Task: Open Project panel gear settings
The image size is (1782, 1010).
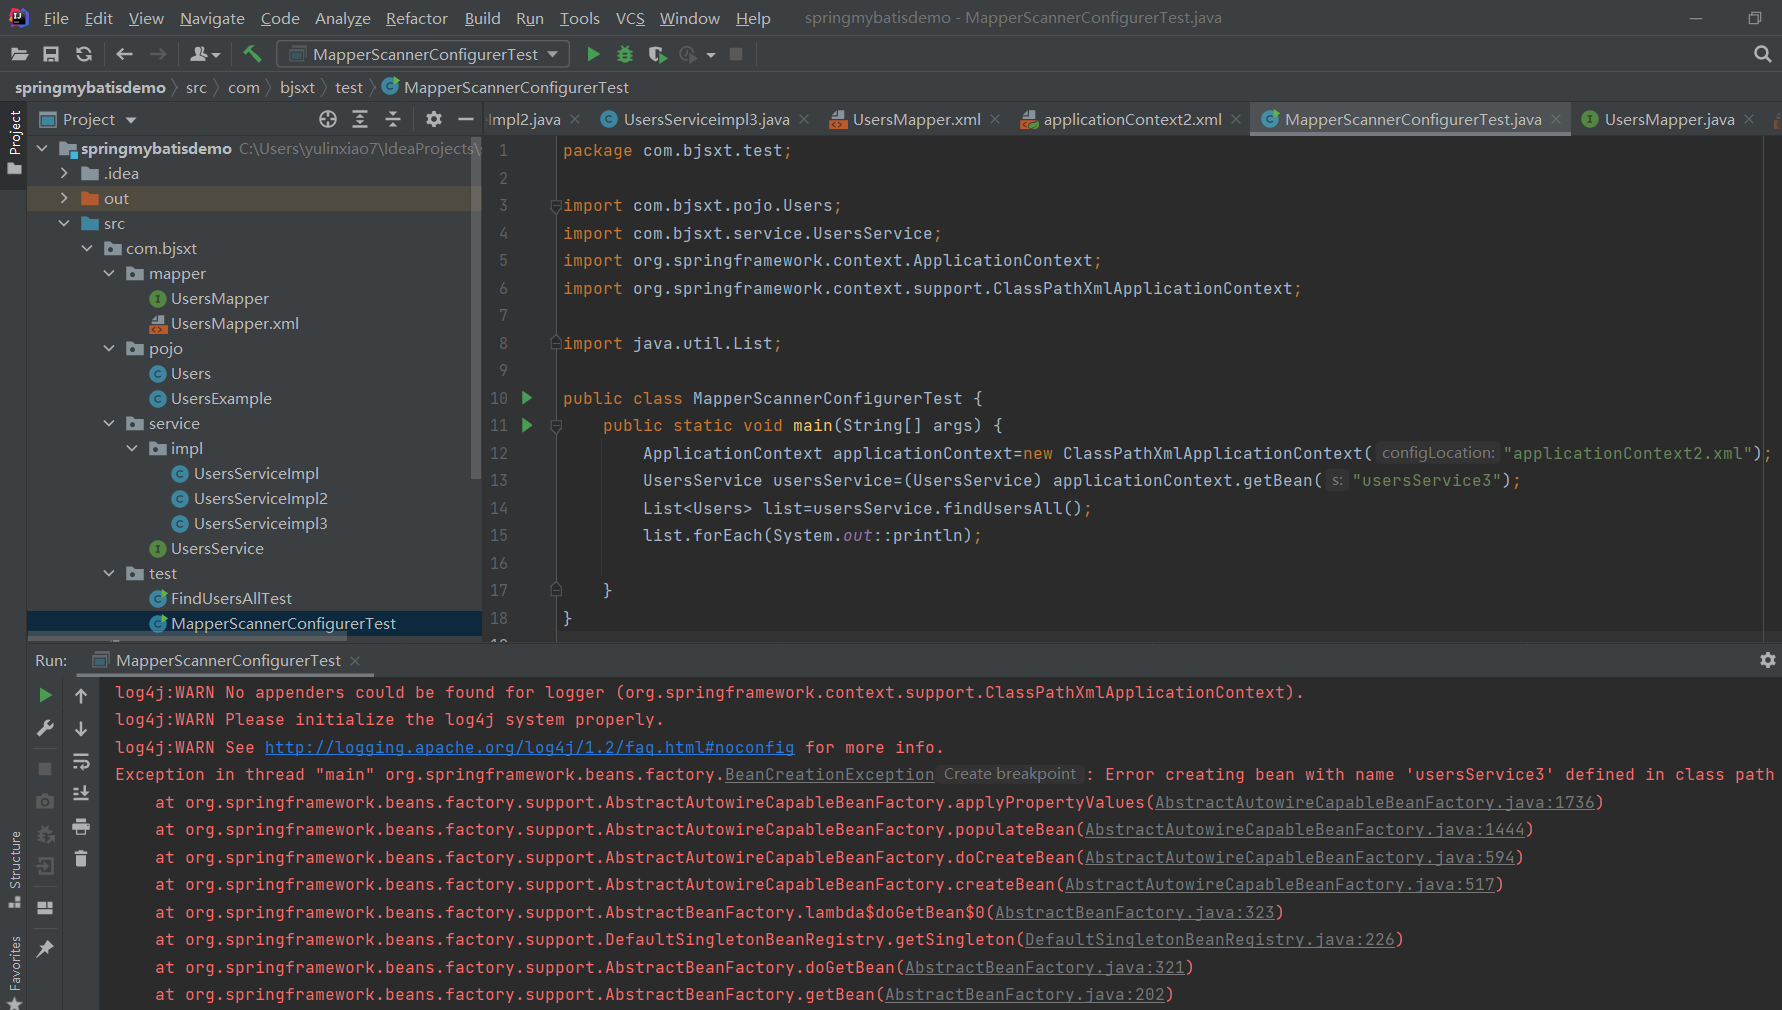Action: 433,119
